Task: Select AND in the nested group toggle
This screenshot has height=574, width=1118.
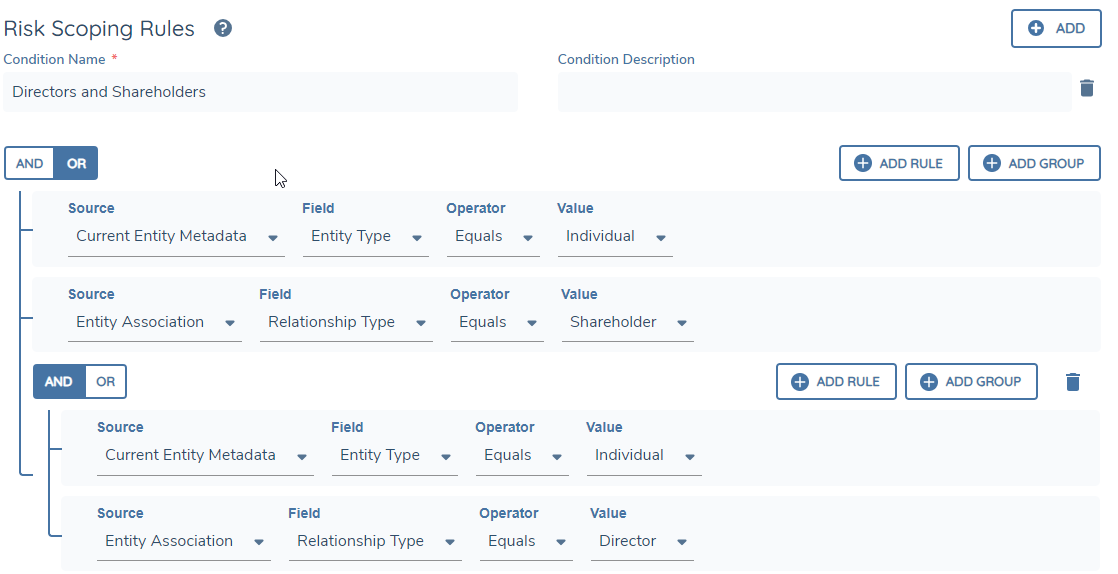Action: click(x=59, y=382)
